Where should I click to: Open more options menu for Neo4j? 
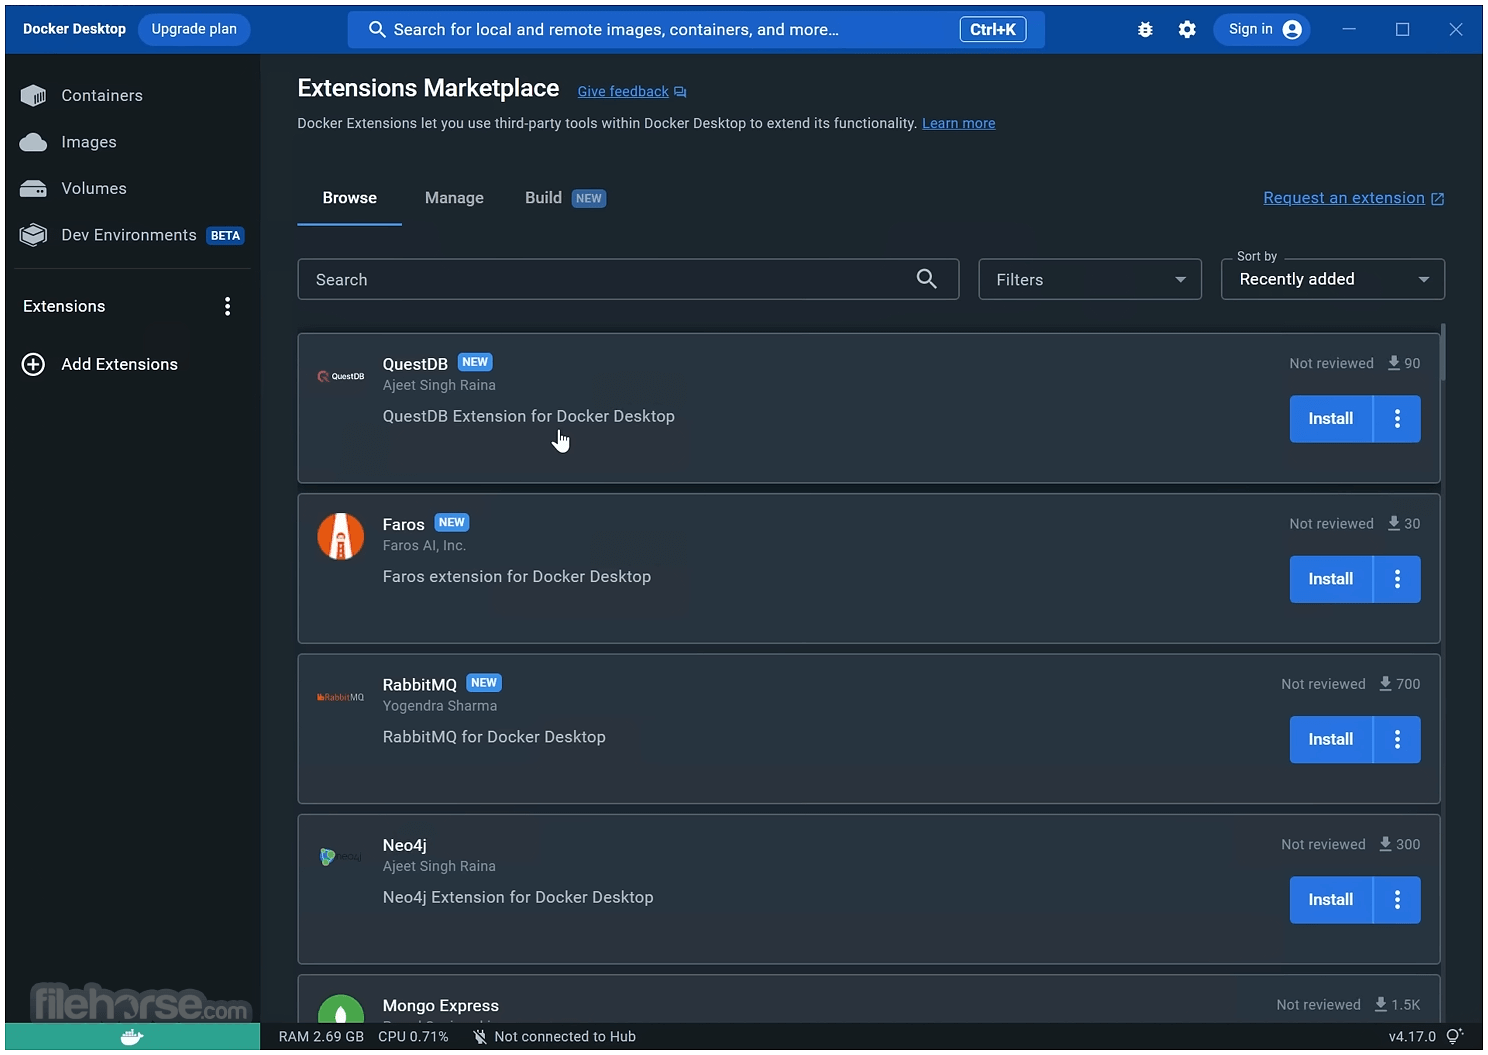click(x=1398, y=900)
